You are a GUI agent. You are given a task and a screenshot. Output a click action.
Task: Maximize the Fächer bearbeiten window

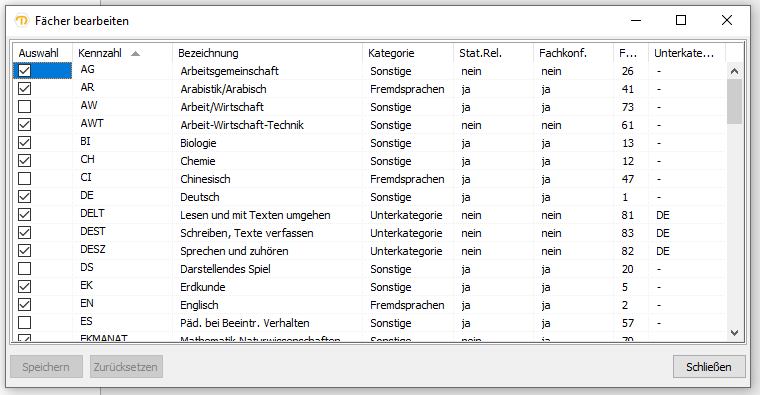[x=681, y=20]
